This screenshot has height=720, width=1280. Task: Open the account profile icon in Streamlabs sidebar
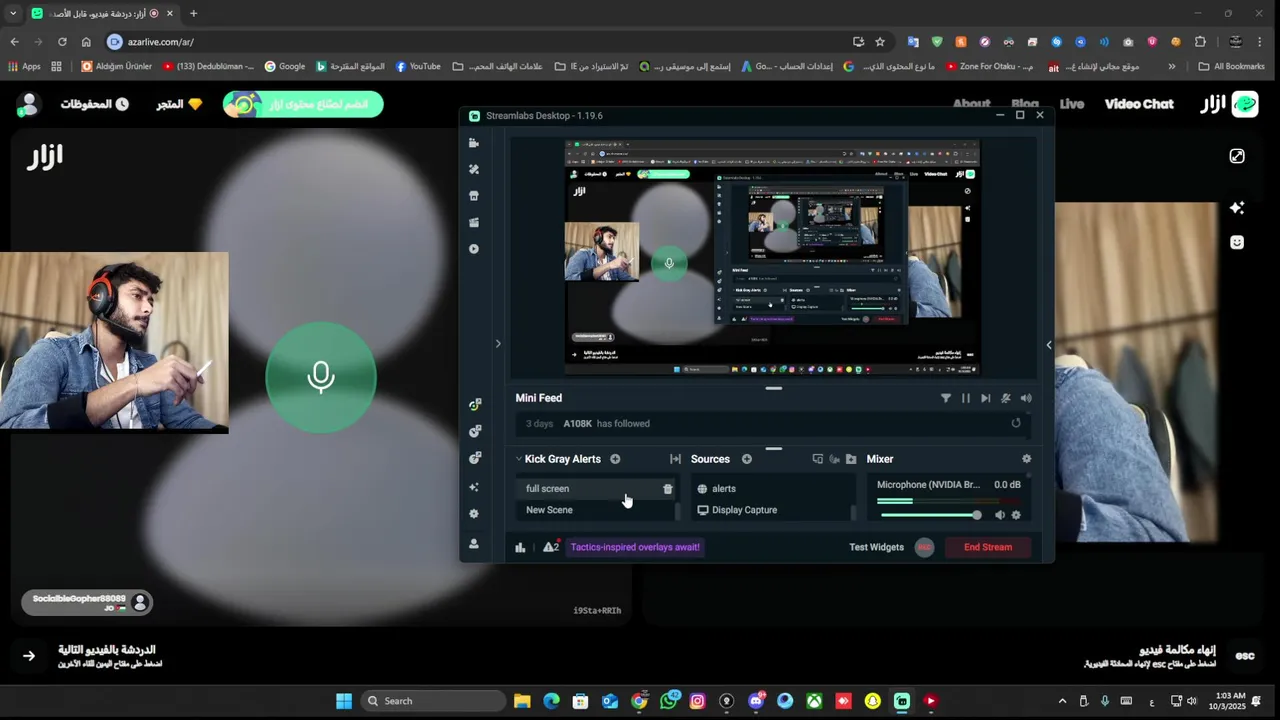coord(474,544)
